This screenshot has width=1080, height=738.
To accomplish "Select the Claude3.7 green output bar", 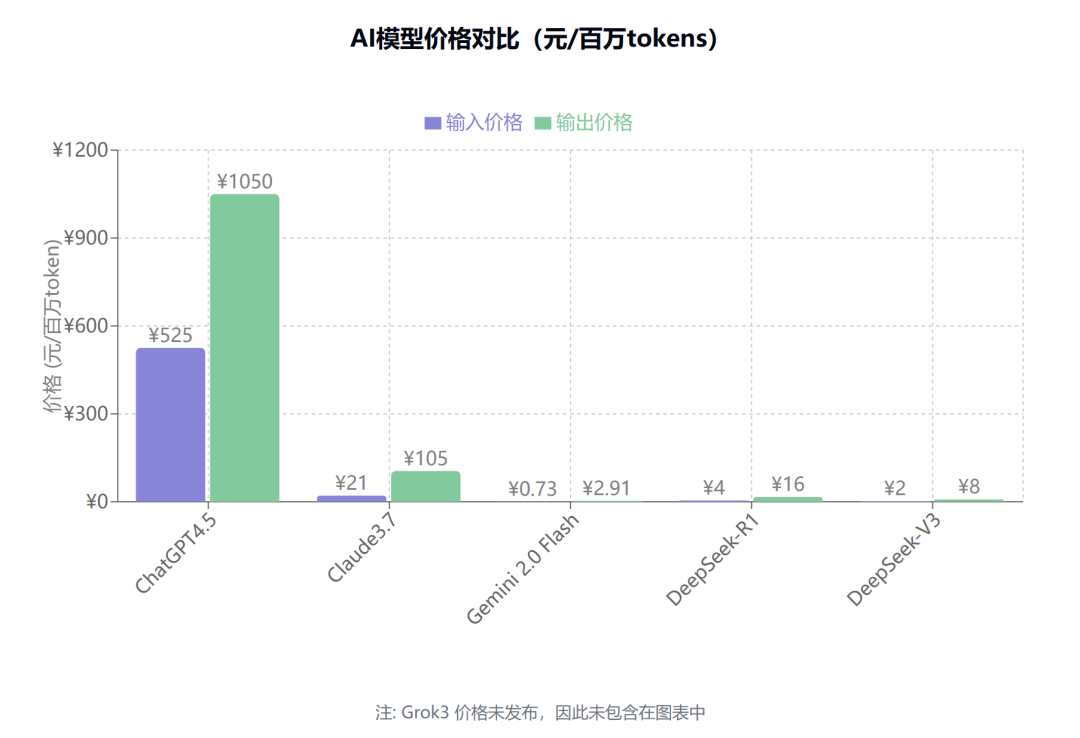I will [426, 486].
